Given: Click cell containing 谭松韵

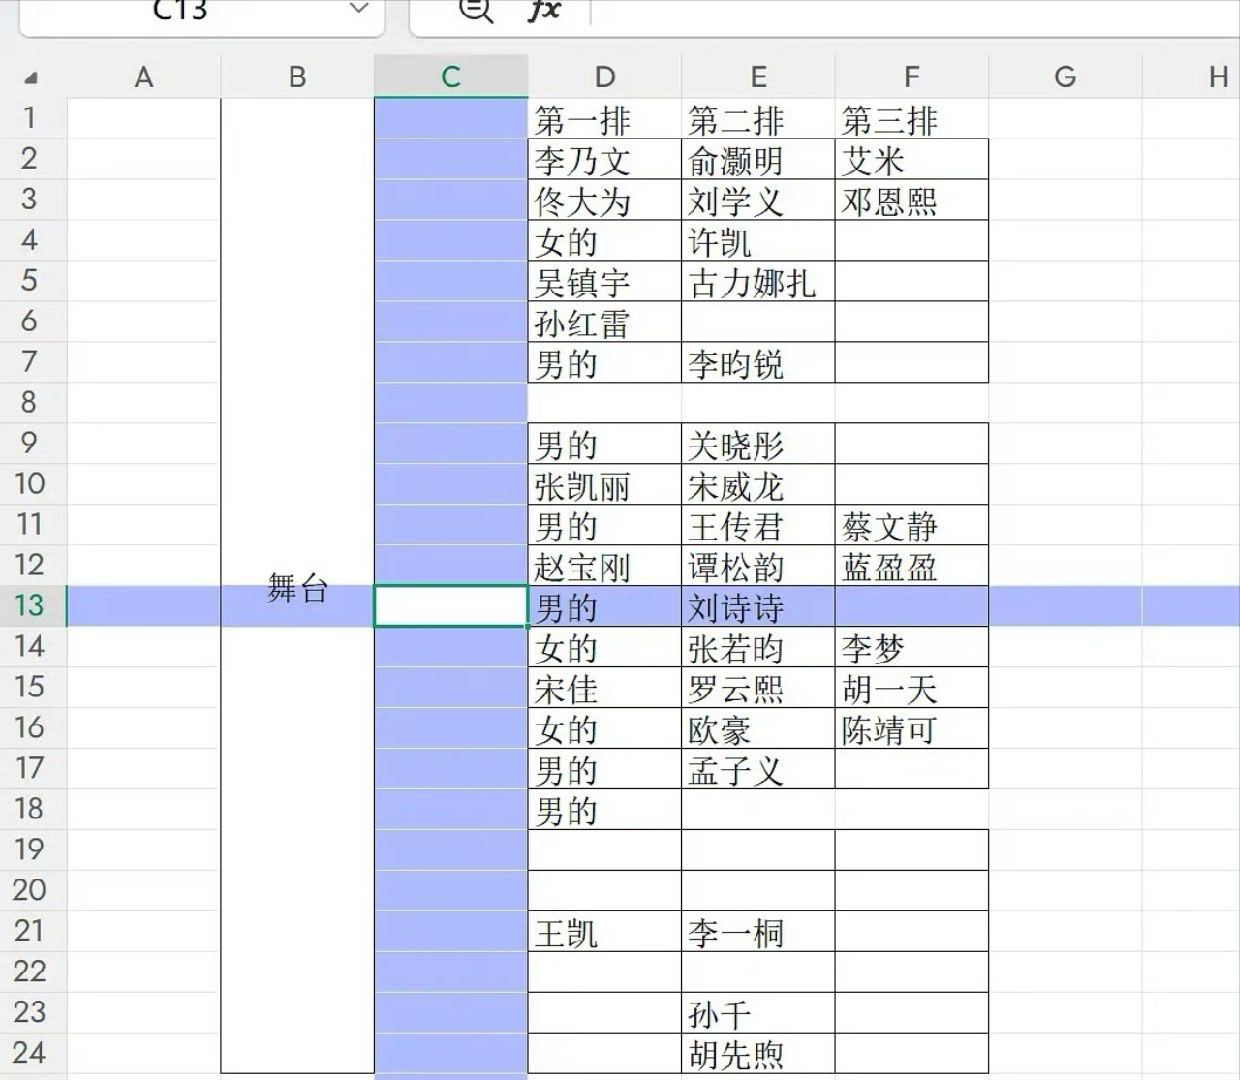Looking at the screenshot, I should pyautogui.click(x=758, y=567).
